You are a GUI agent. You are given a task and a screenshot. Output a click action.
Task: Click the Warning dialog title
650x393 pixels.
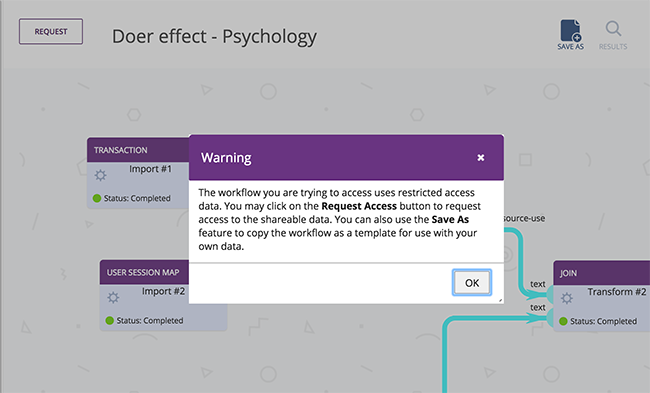coord(226,158)
